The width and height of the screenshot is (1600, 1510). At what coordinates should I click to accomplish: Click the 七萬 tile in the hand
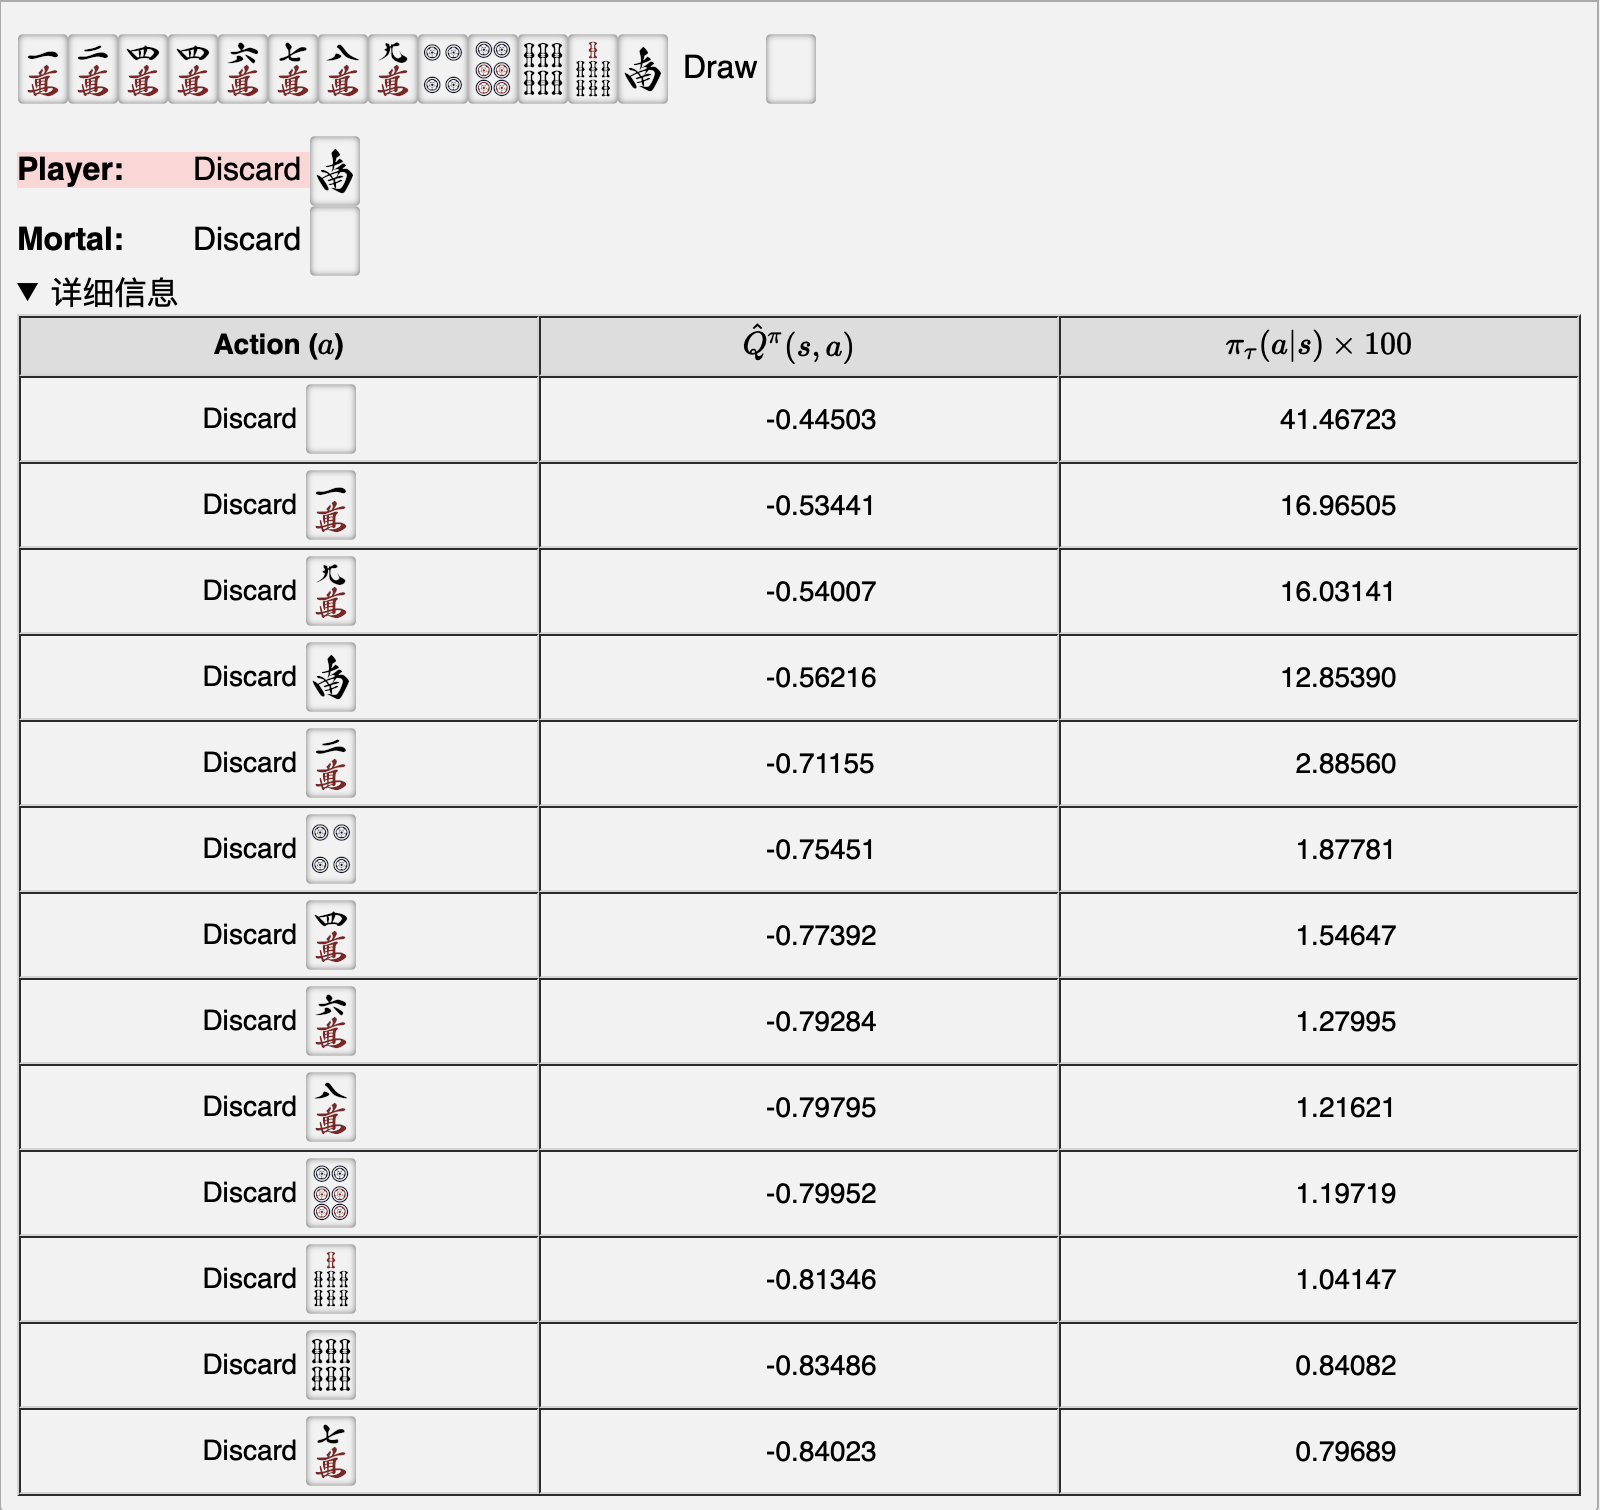click(293, 69)
